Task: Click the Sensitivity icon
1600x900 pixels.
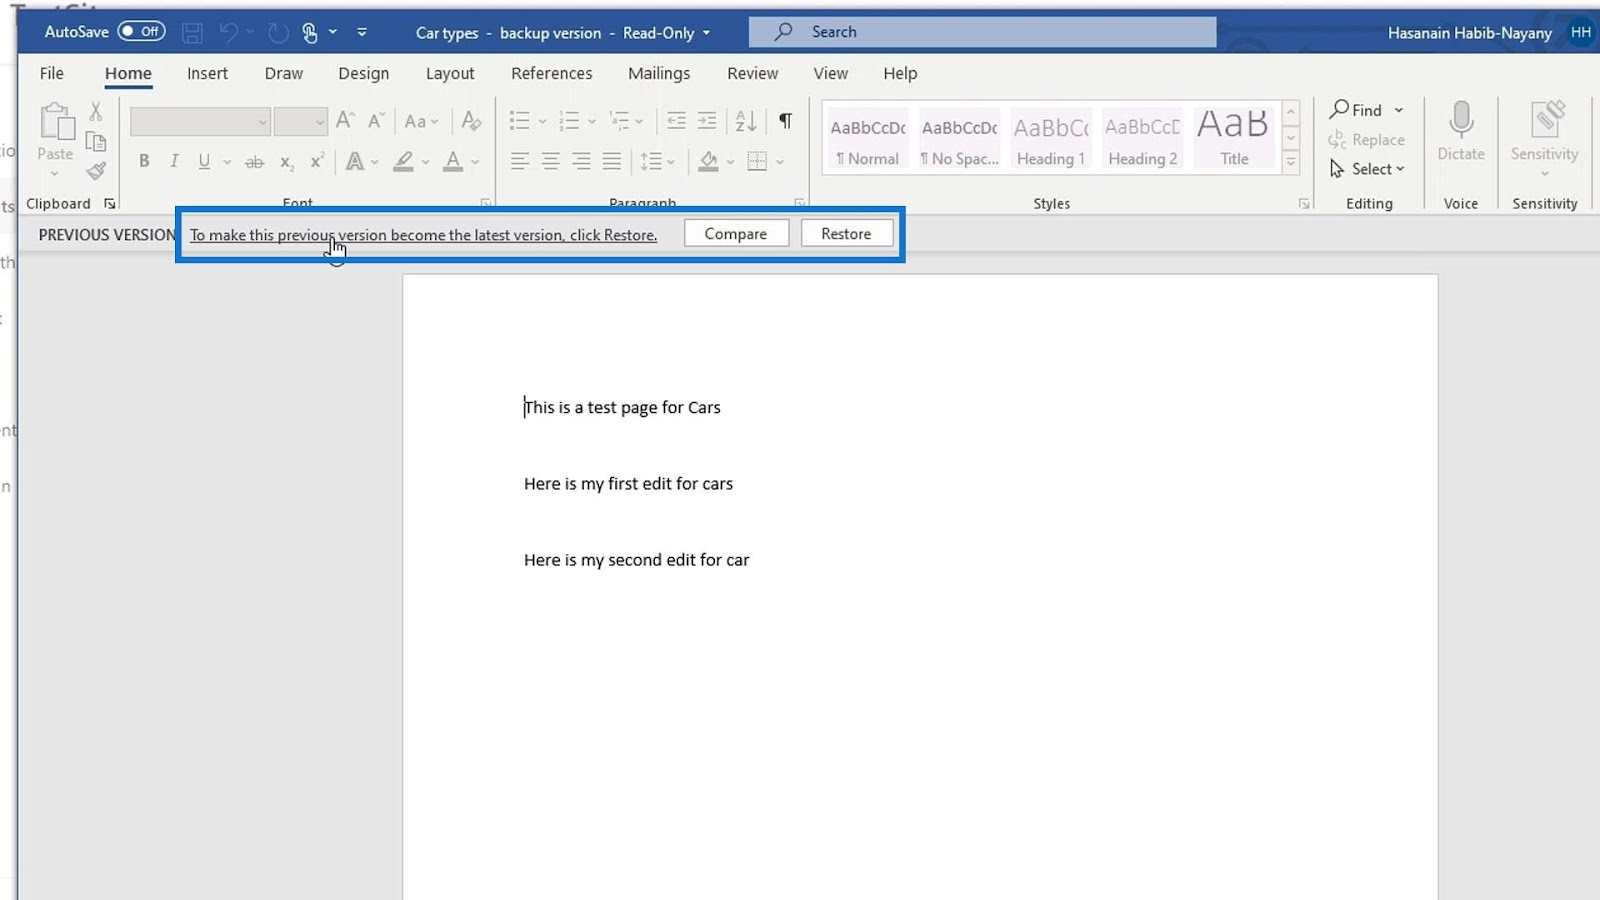Action: click(1544, 121)
